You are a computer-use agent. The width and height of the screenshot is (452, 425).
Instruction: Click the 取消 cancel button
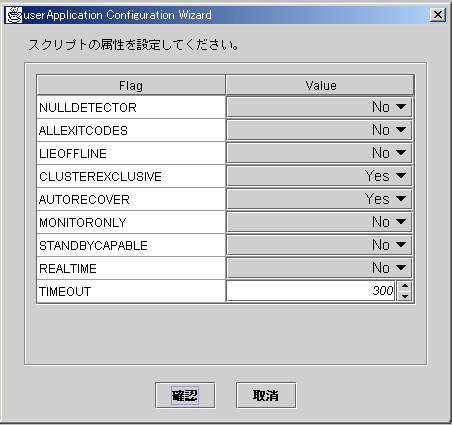[x=266, y=395]
